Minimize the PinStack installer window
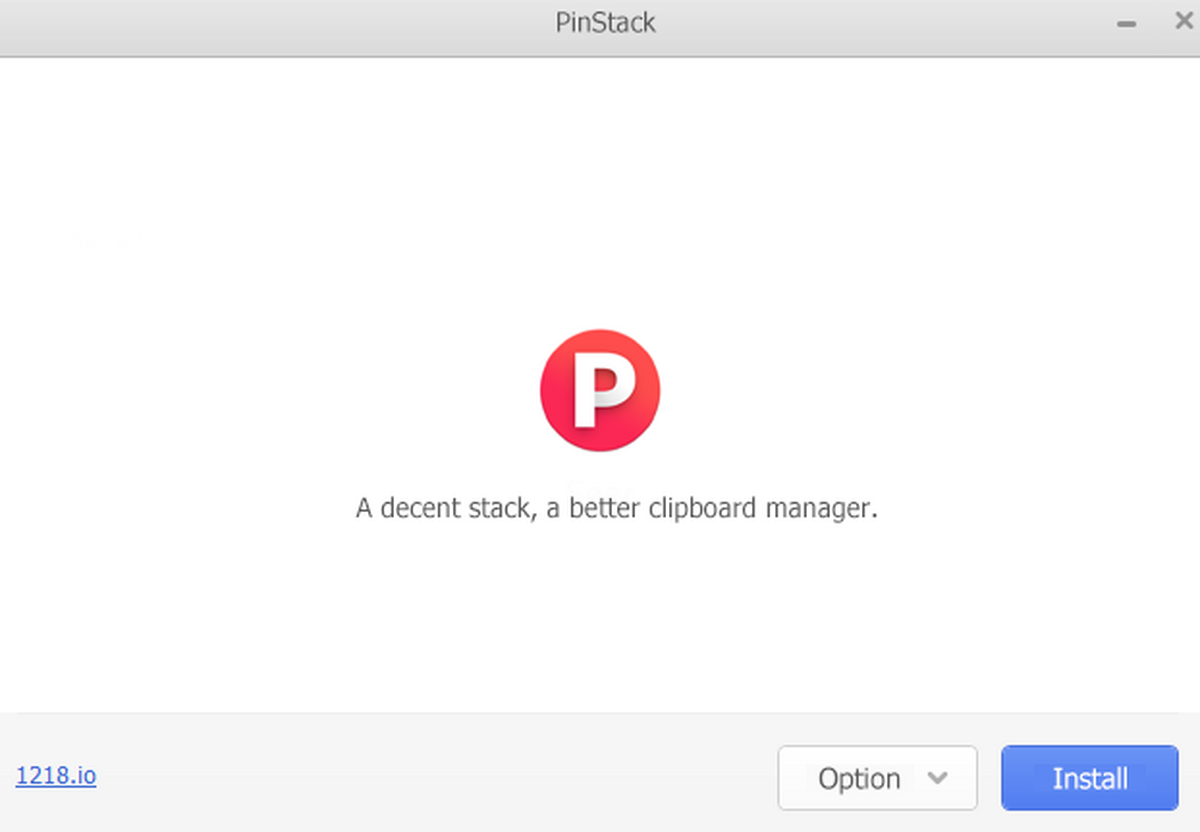 pyautogui.click(x=1127, y=23)
